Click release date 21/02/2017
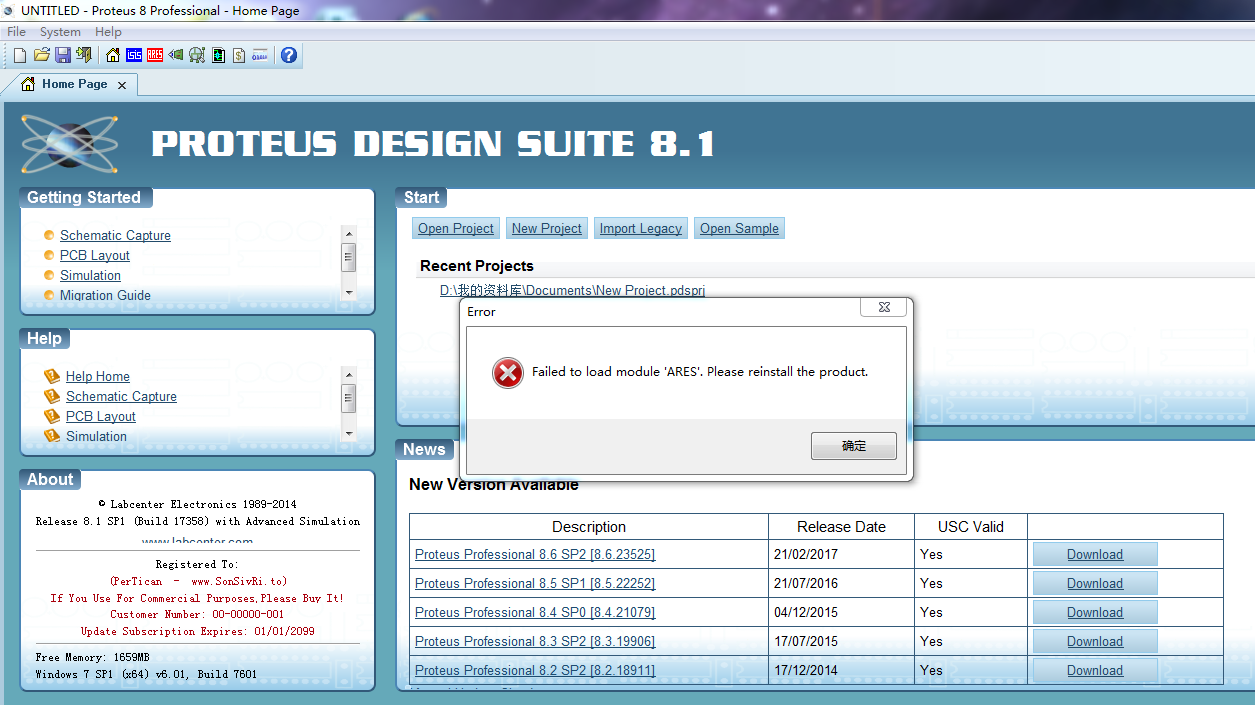The width and height of the screenshot is (1255, 705). pos(808,554)
